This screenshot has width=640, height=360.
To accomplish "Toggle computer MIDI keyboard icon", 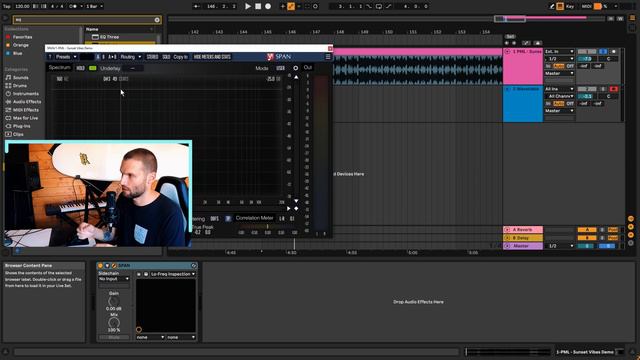I will 560,6.
